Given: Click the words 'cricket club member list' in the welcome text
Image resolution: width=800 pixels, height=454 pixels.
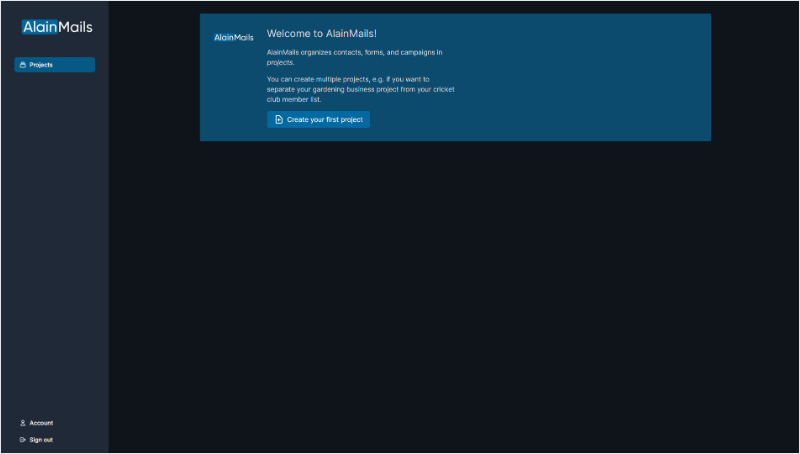Looking at the screenshot, I should (420, 95).
